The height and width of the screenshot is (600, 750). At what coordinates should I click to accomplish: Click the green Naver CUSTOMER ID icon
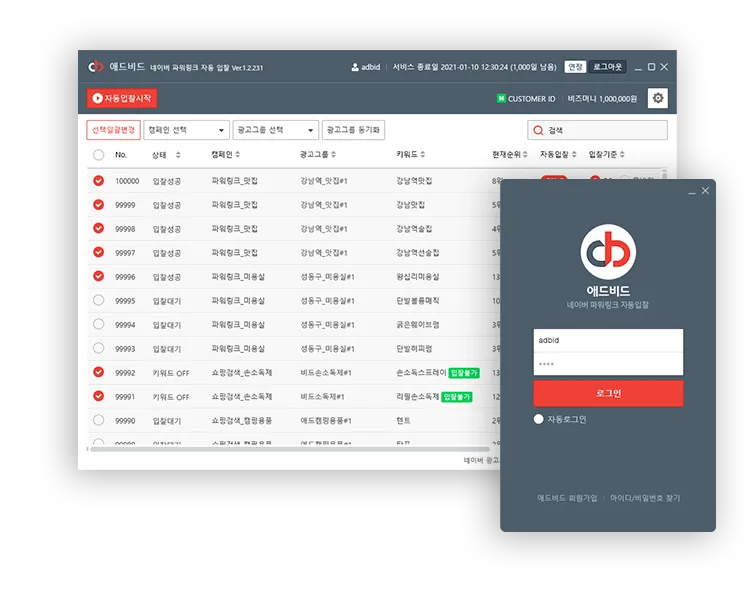pos(501,99)
